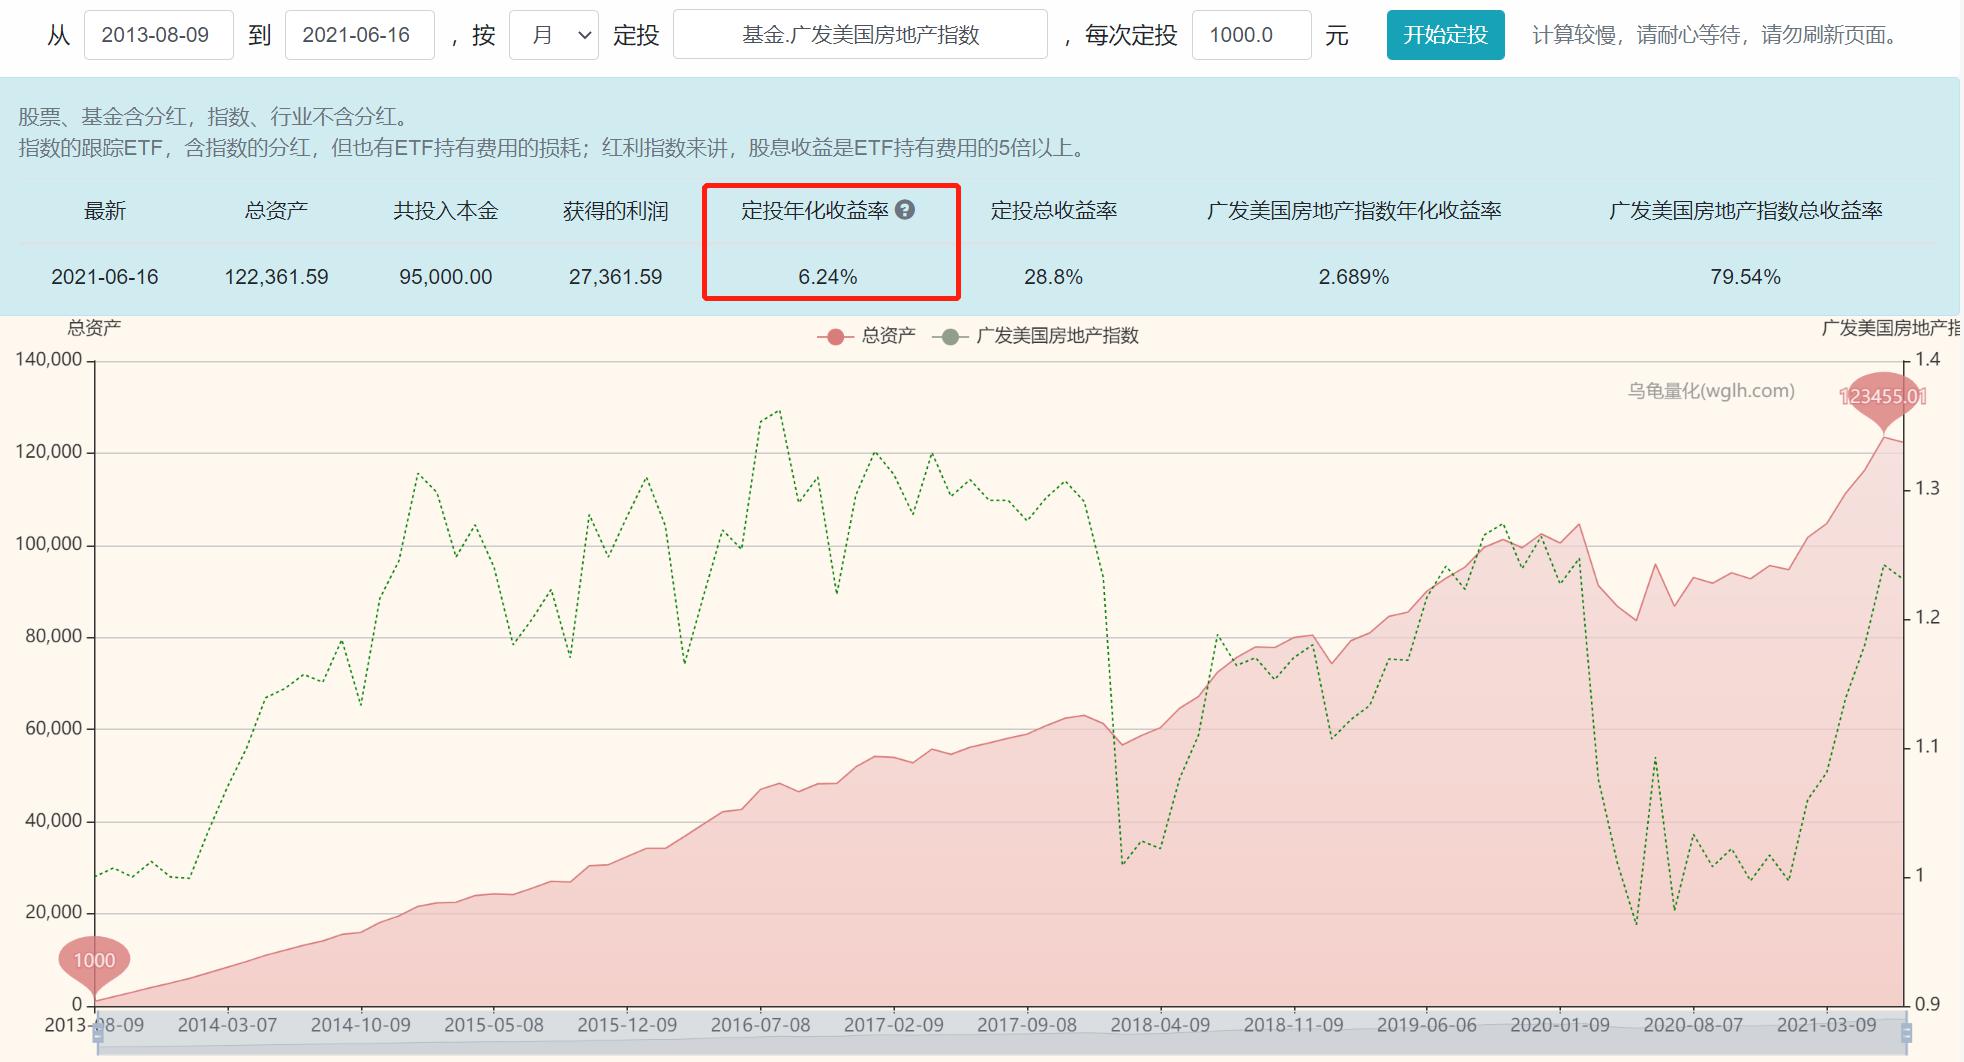Click the 1000 starting-value marker pin

point(94,961)
